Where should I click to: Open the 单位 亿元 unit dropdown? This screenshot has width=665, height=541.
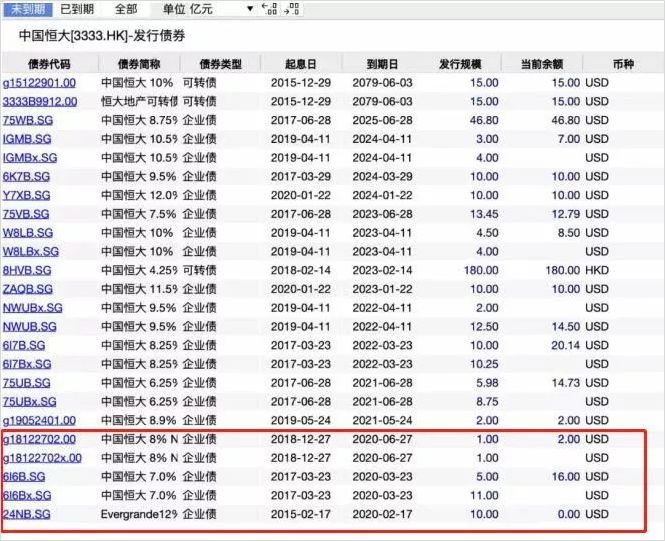[208, 9]
